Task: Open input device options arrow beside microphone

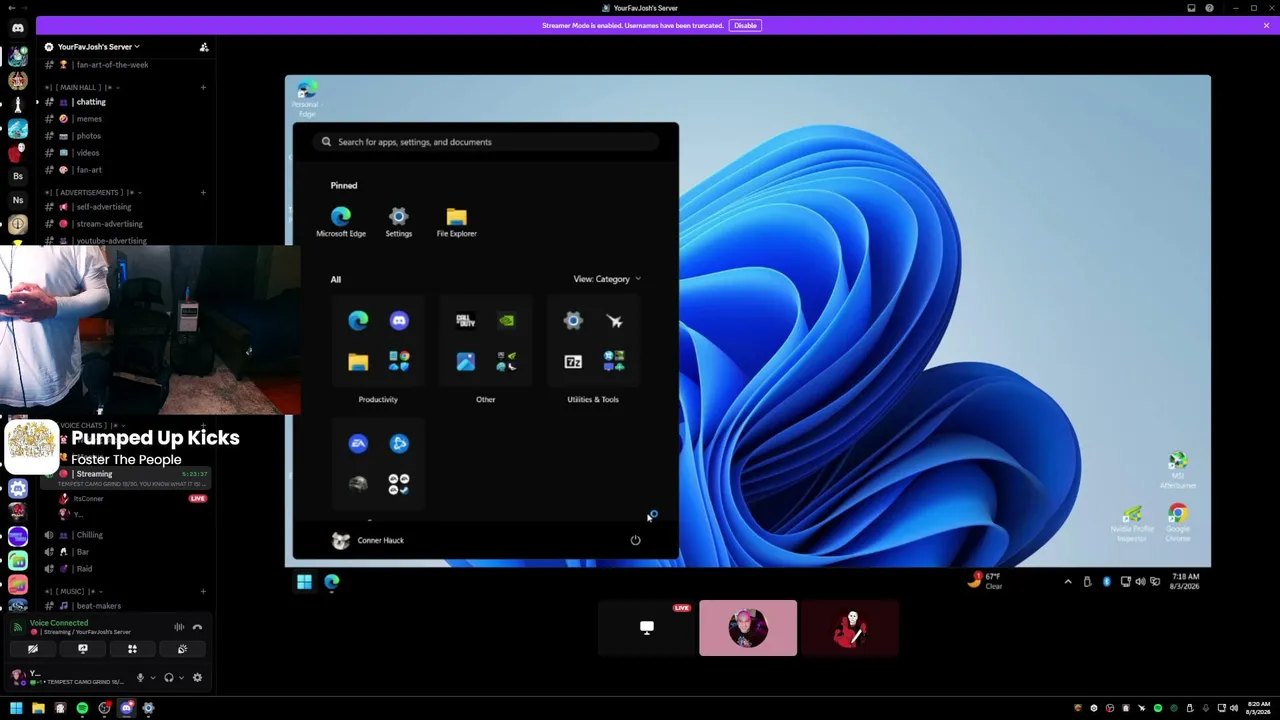Action: tap(152, 678)
